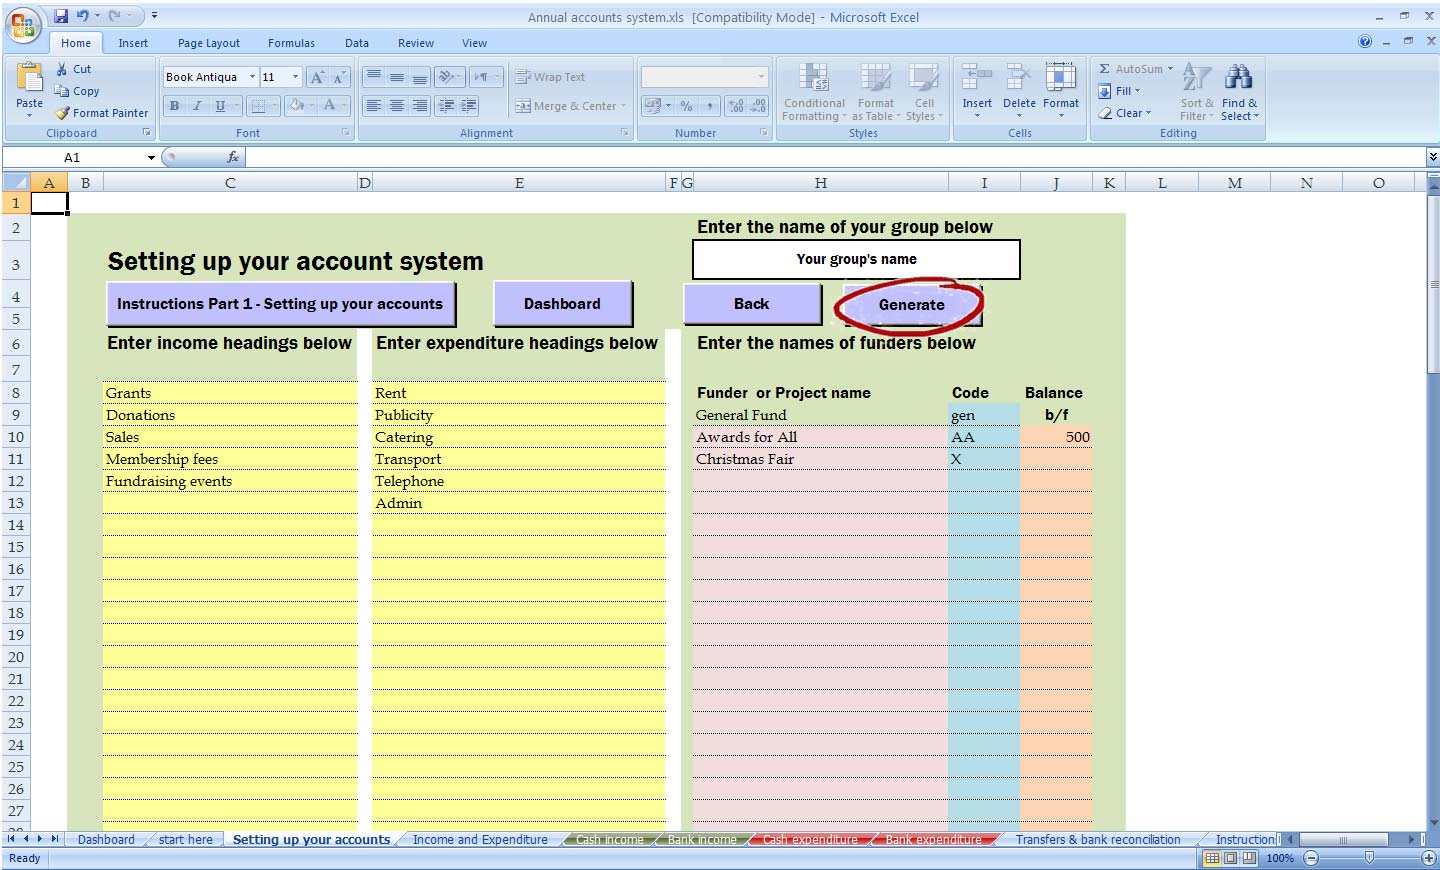Toggle Bold formatting

pyautogui.click(x=175, y=106)
